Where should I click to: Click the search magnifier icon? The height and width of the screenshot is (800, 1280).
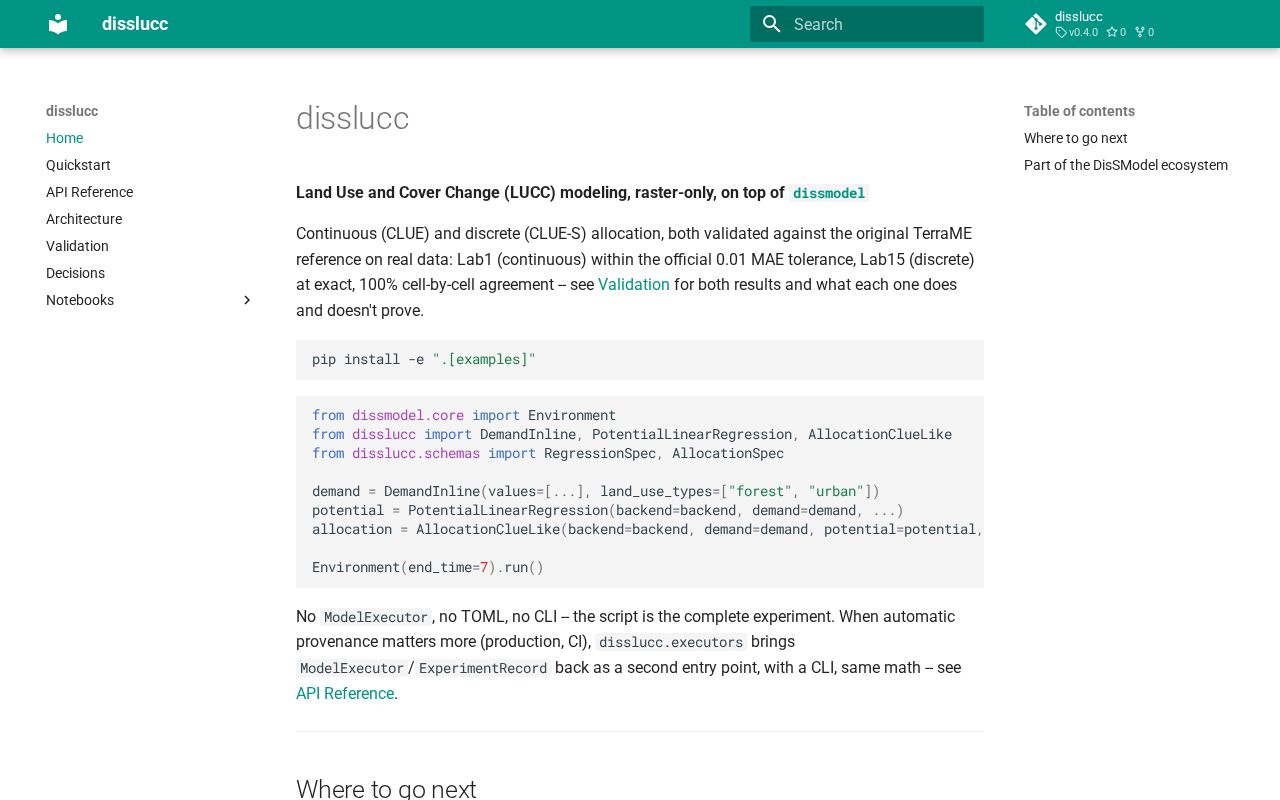pos(771,24)
